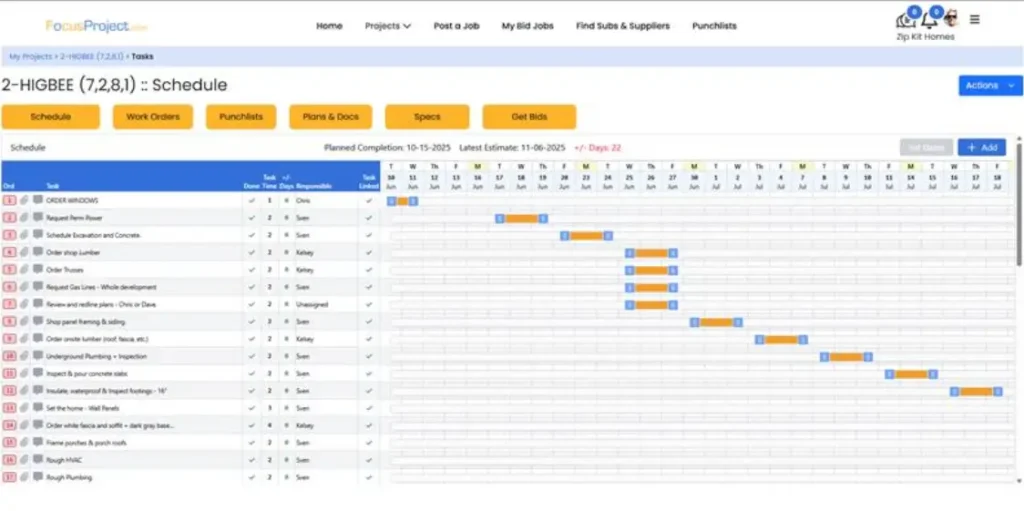Open the hamburger menu icon
This screenshot has width=1024, height=511.
[975, 19]
